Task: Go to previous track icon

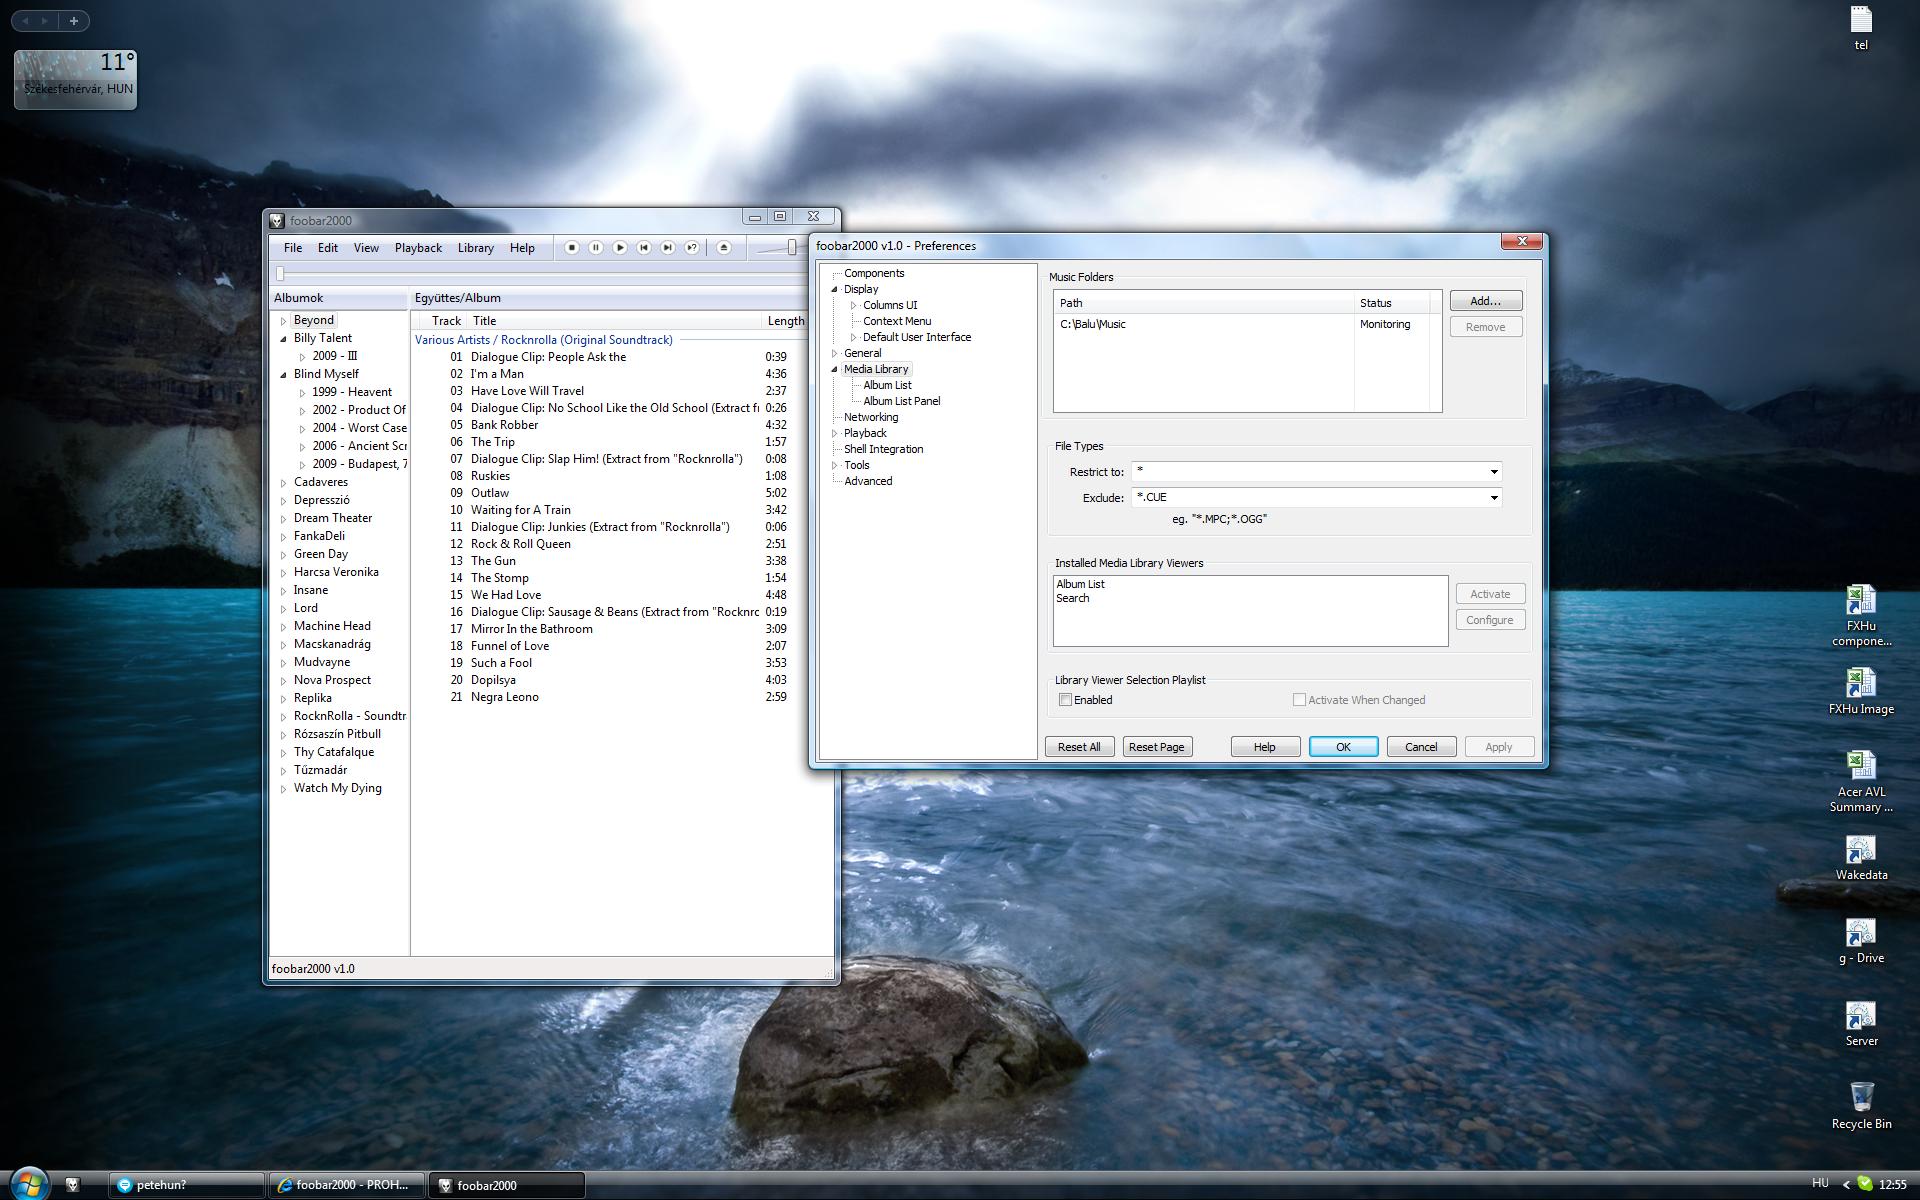Action: coord(644,248)
